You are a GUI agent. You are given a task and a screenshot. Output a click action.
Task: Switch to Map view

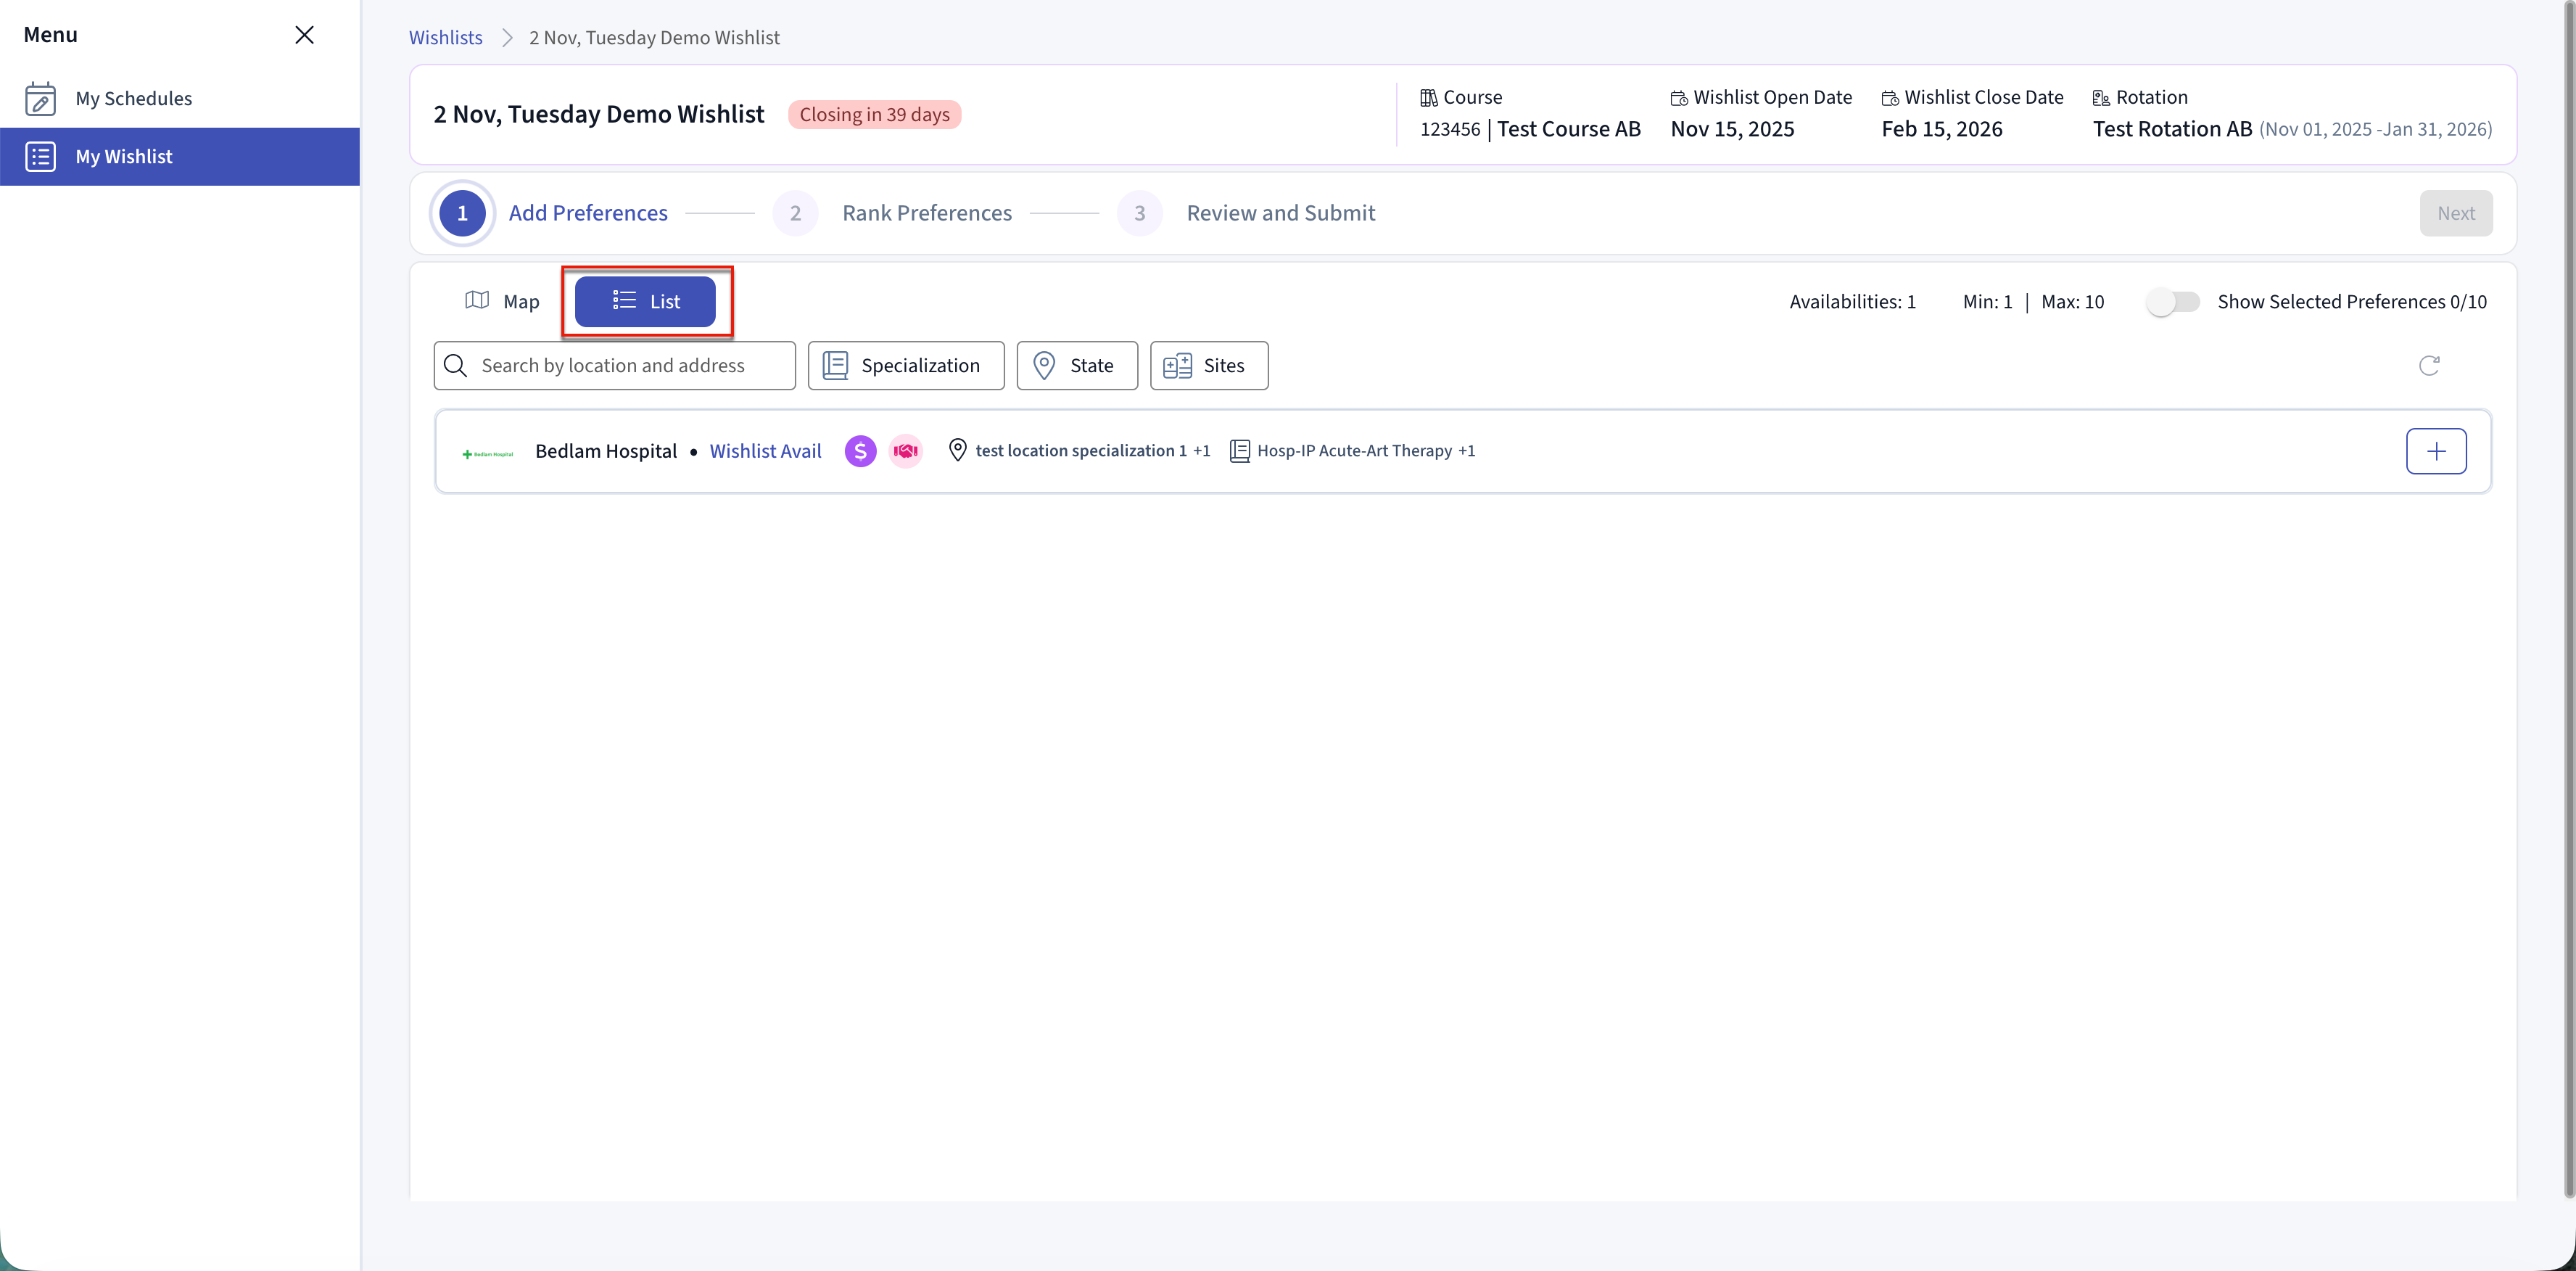502,302
